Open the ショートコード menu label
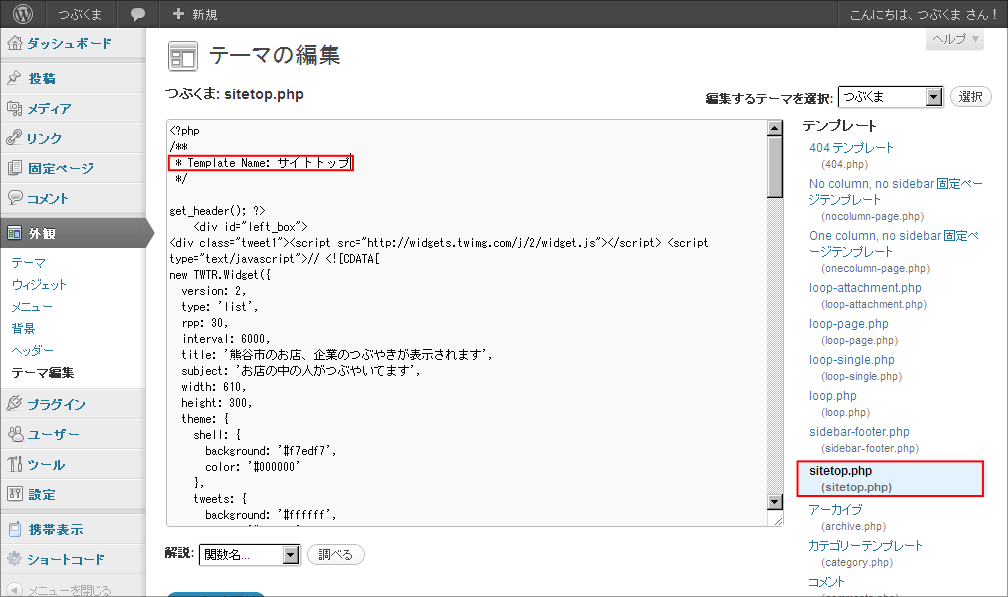The image size is (1008, 597). [66, 559]
